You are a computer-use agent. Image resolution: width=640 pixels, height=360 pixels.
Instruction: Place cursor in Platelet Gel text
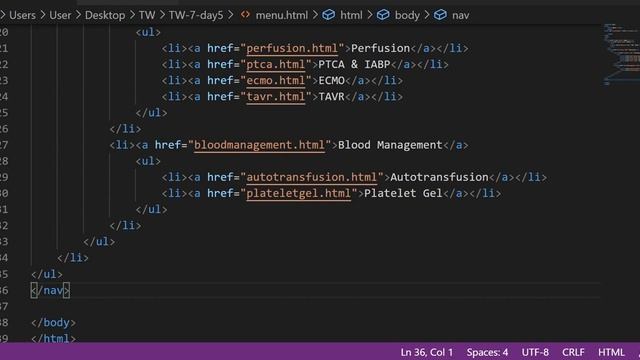pos(403,193)
